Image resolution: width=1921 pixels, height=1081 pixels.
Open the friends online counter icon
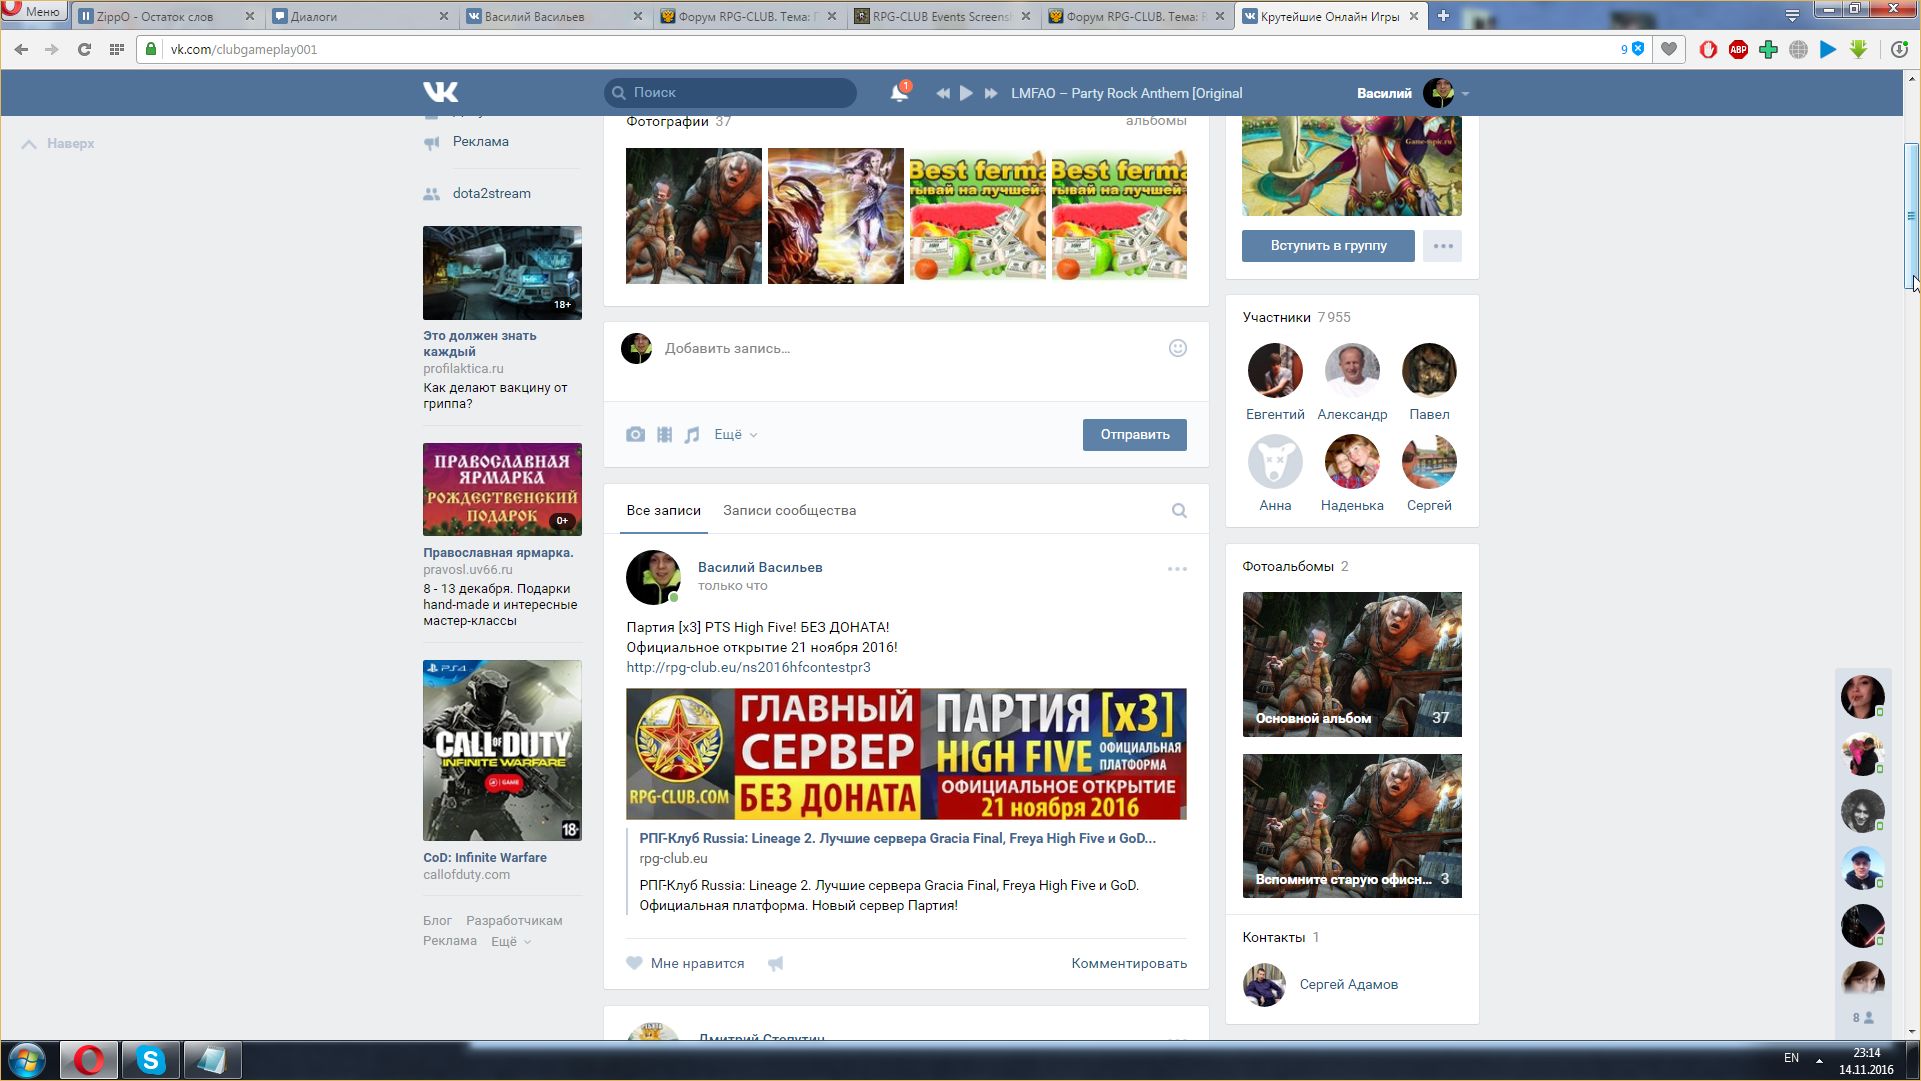tap(1862, 1018)
